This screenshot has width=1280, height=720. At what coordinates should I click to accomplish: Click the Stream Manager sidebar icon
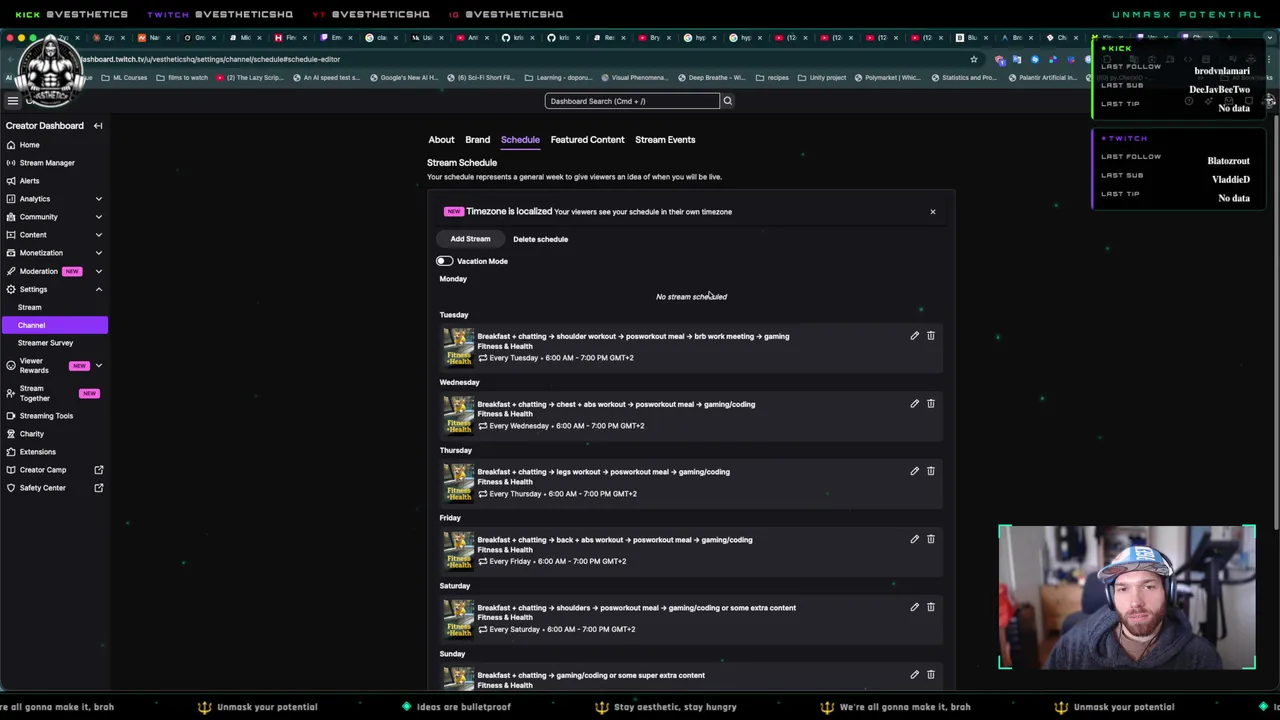point(11,163)
